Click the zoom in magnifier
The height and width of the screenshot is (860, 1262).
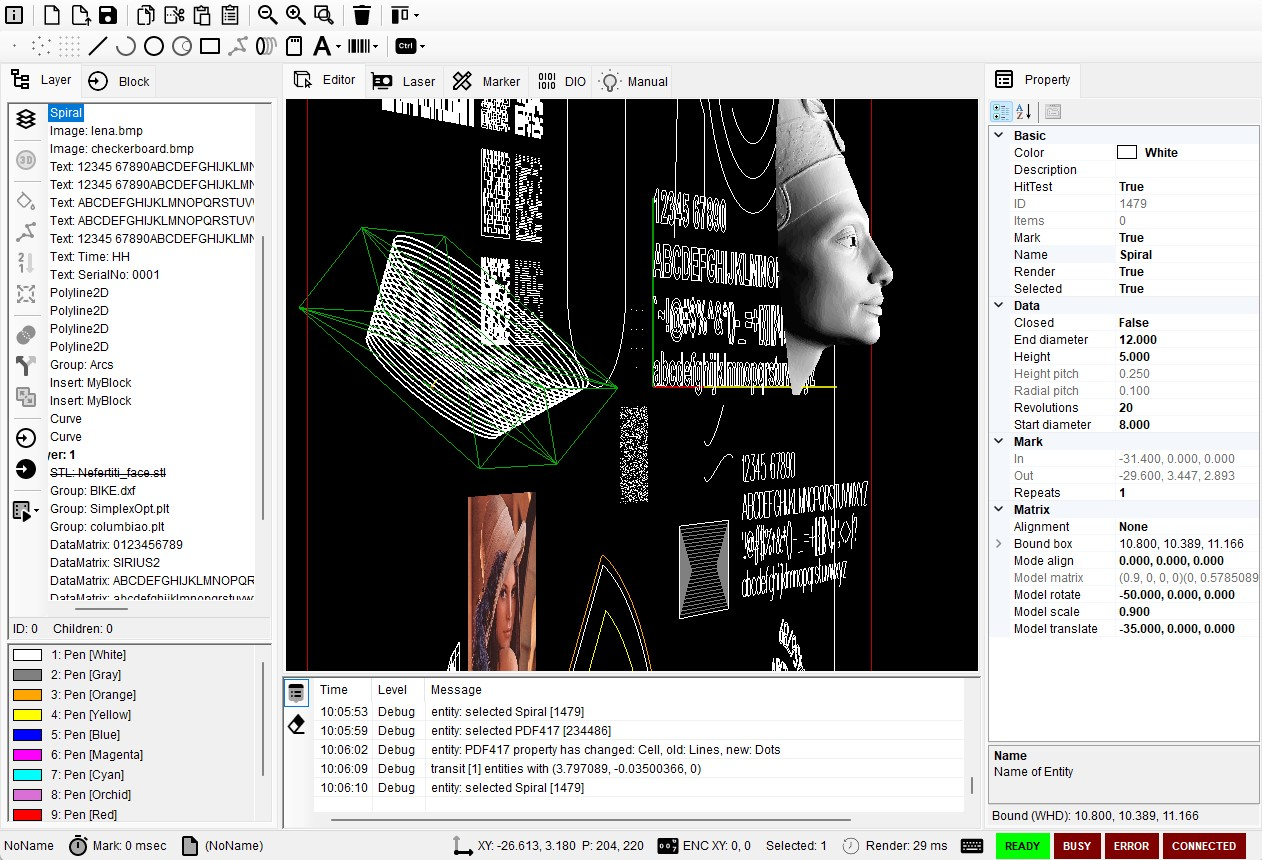(x=295, y=15)
